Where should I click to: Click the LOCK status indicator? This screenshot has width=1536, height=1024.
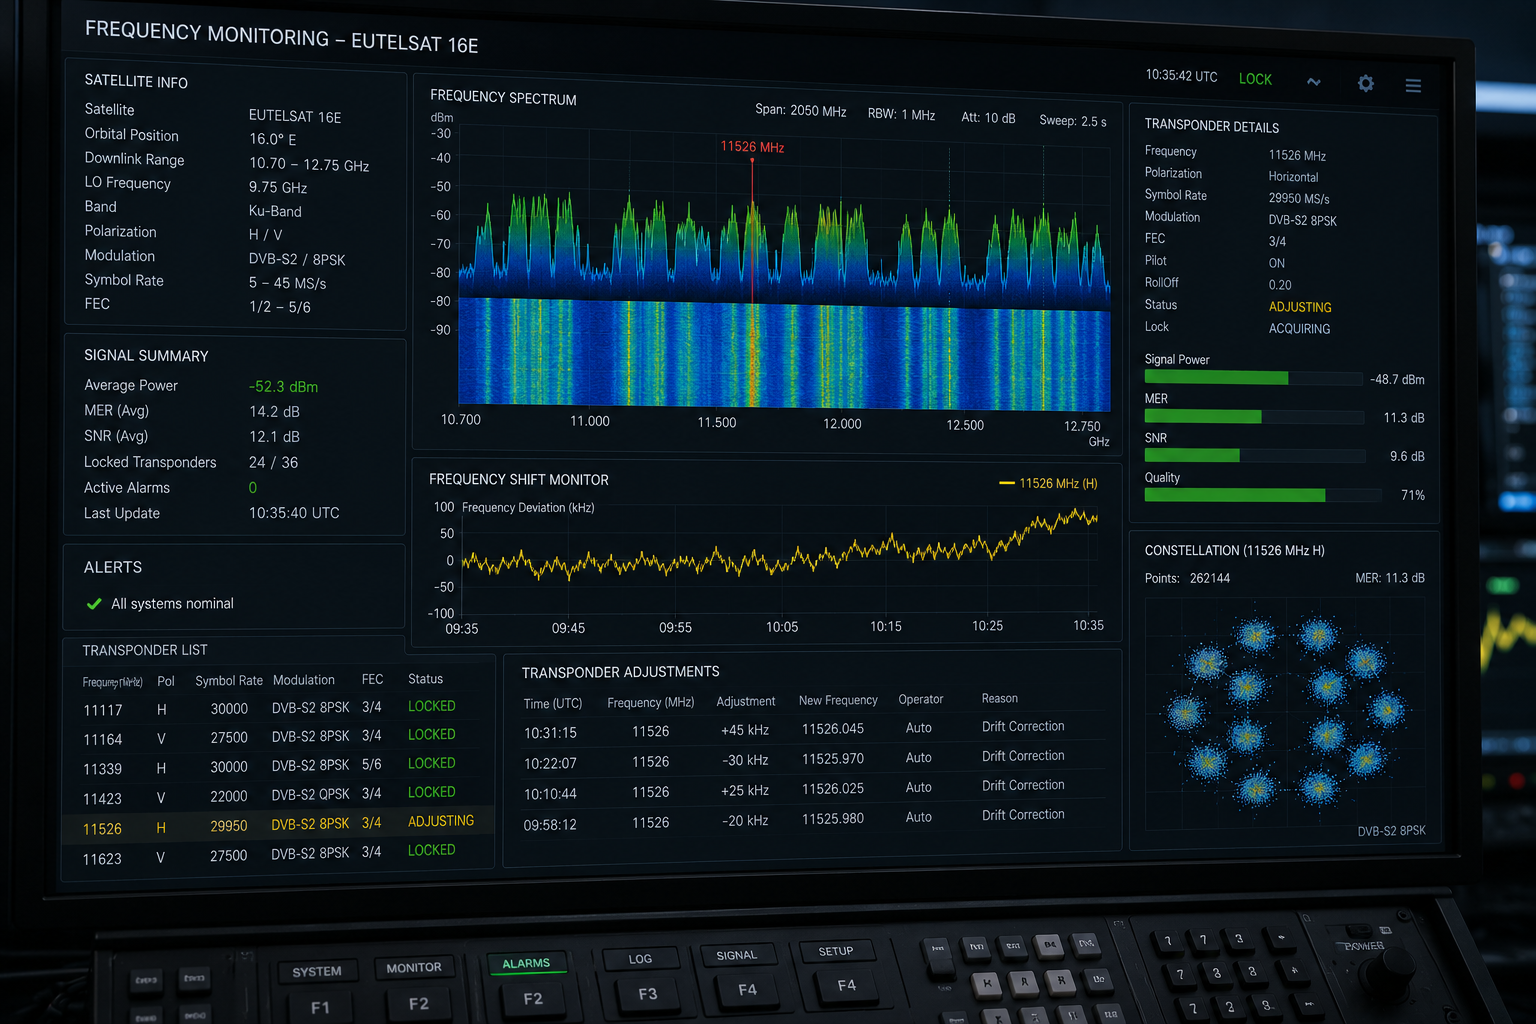[x=1255, y=79]
